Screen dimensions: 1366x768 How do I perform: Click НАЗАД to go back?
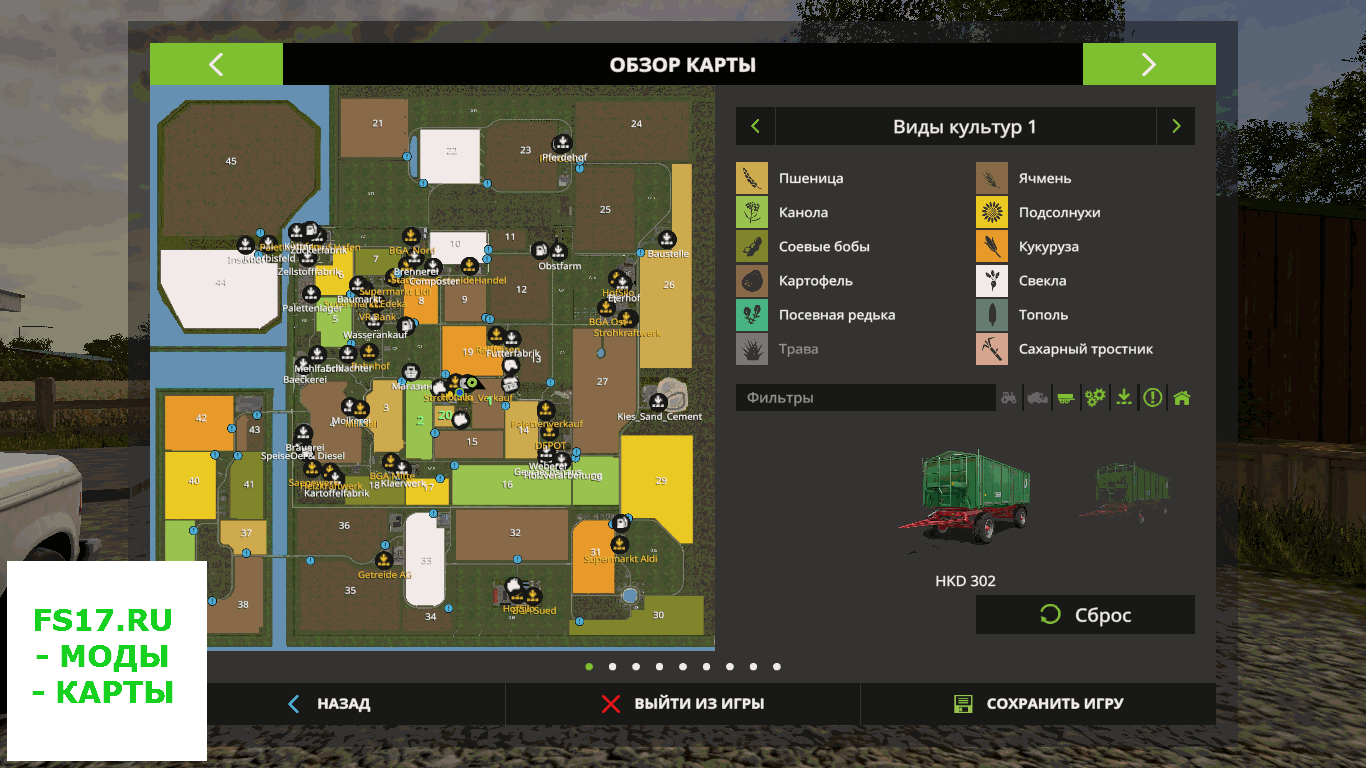click(344, 704)
